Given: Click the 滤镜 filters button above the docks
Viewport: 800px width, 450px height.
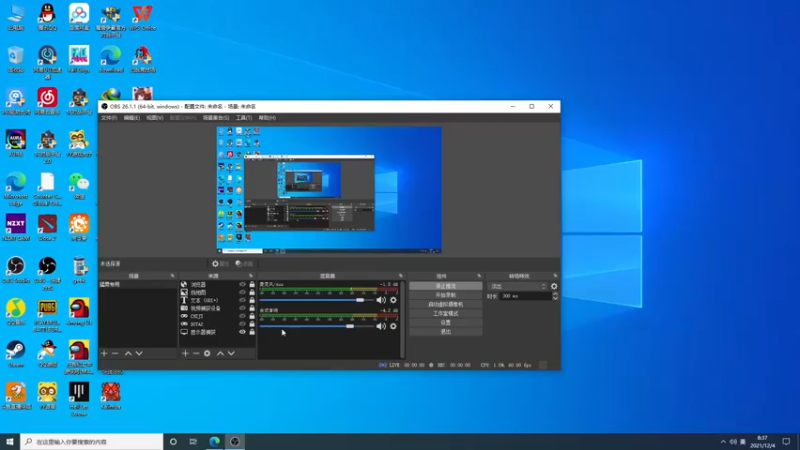Looking at the screenshot, I should point(244,264).
